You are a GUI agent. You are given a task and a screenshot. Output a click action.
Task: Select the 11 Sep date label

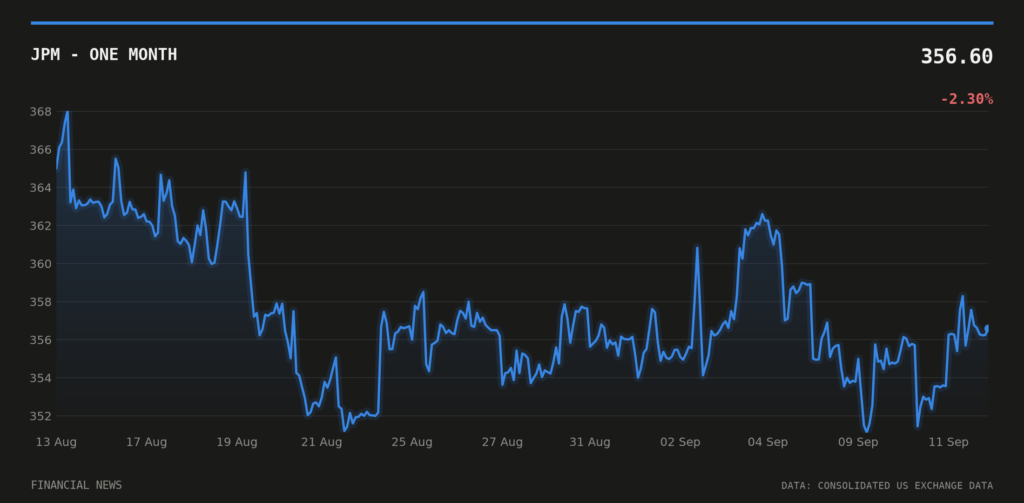point(948,442)
